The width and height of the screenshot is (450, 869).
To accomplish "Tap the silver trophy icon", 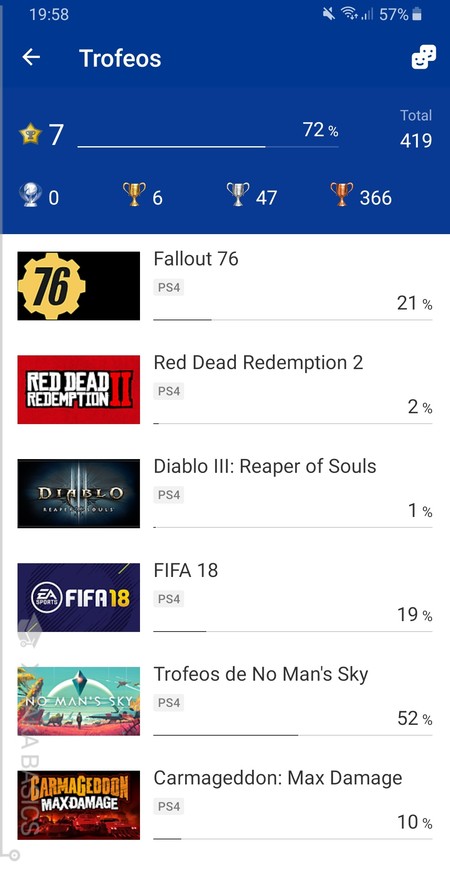I will tap(238, 195).
